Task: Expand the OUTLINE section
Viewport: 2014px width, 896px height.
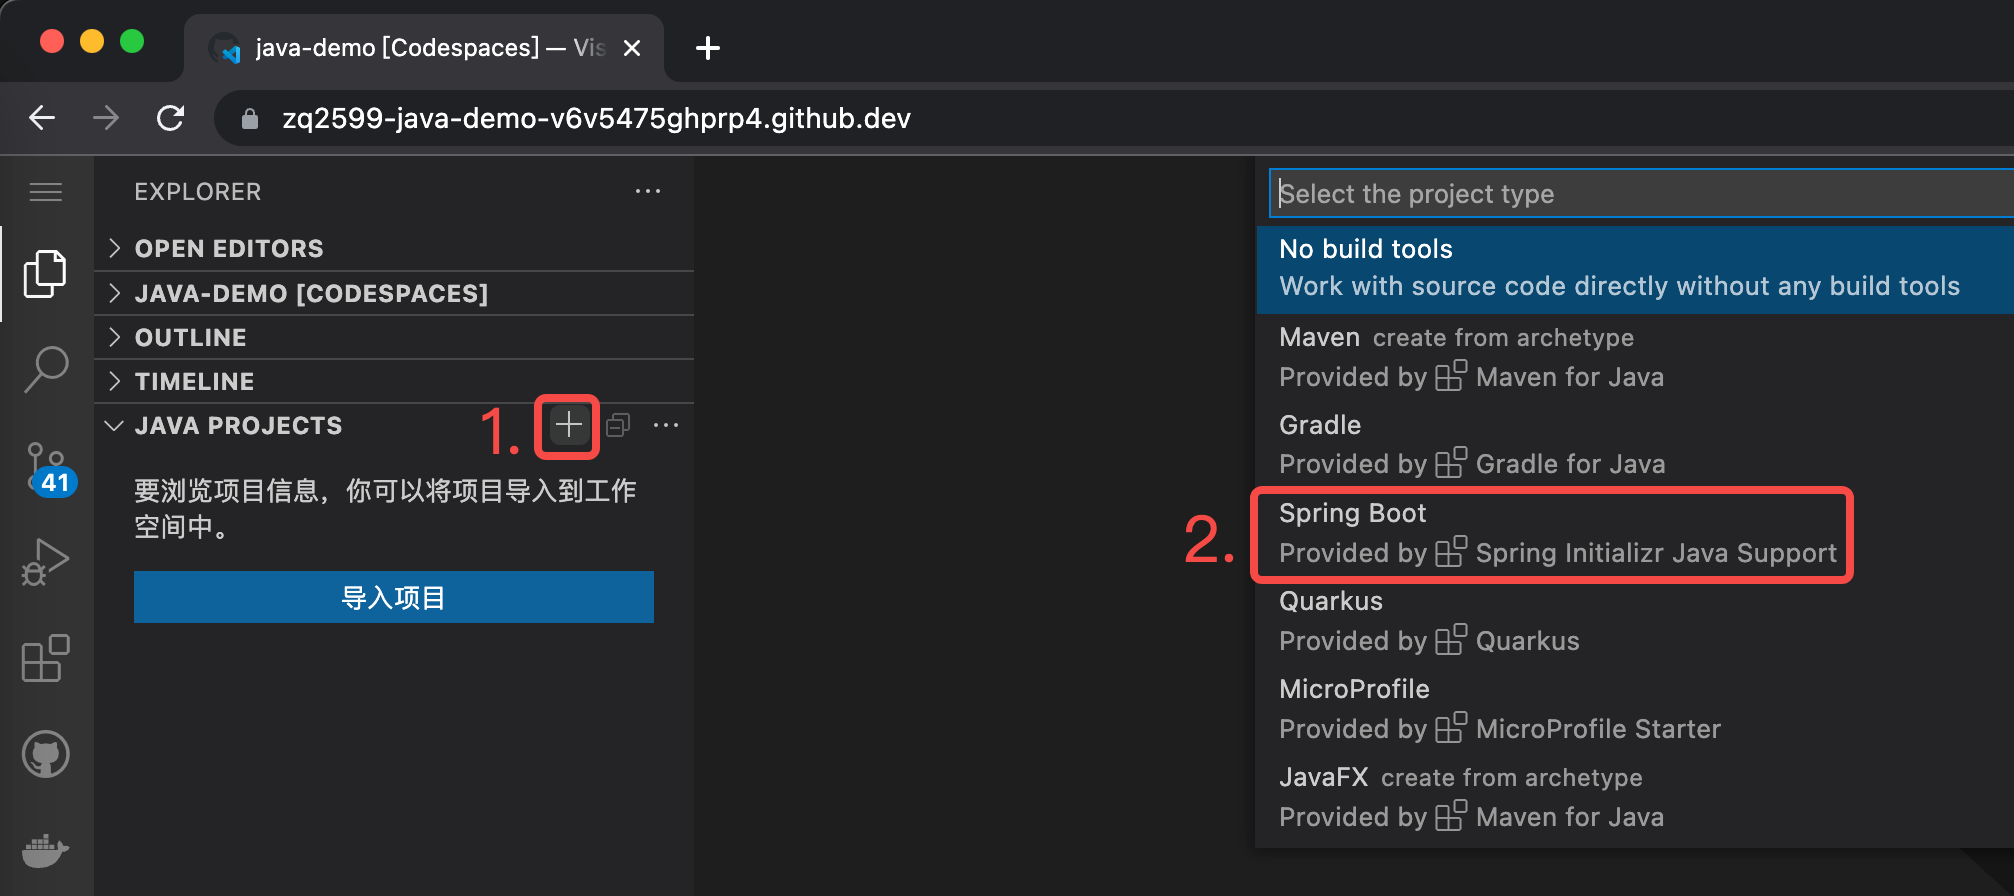Action: 394,337
